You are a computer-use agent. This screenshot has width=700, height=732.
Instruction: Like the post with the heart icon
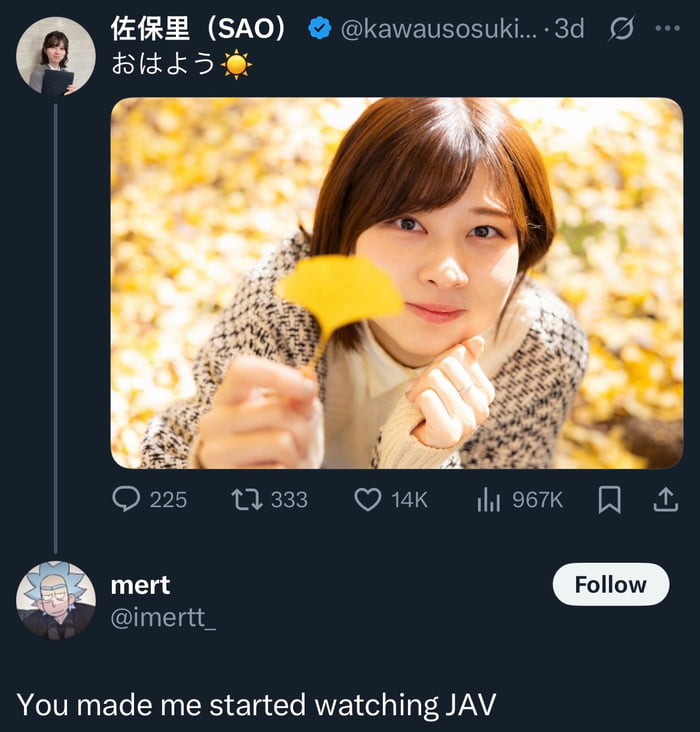368,499
